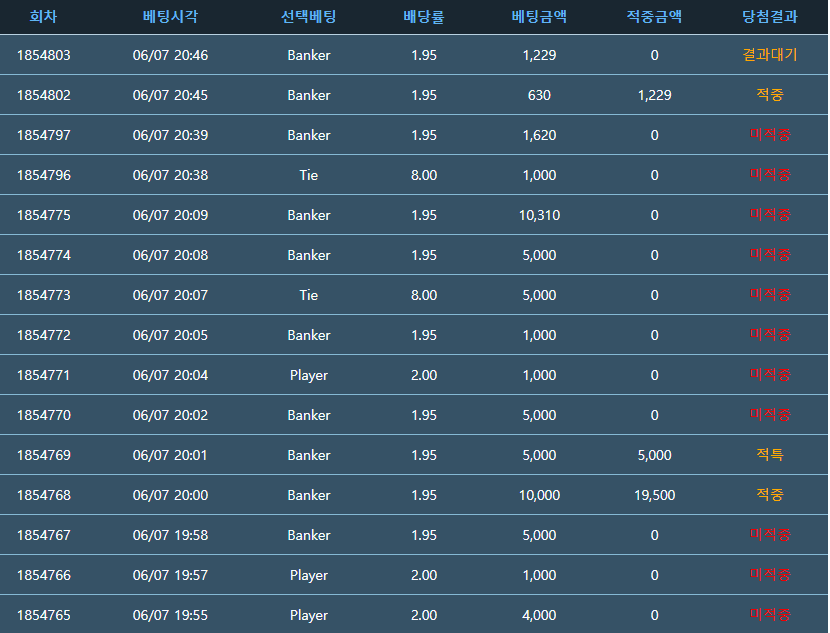This screenshot has height=633, width=830.
Task: Click bet time 06/07 20:02
Action: click(x=170, y=415)
